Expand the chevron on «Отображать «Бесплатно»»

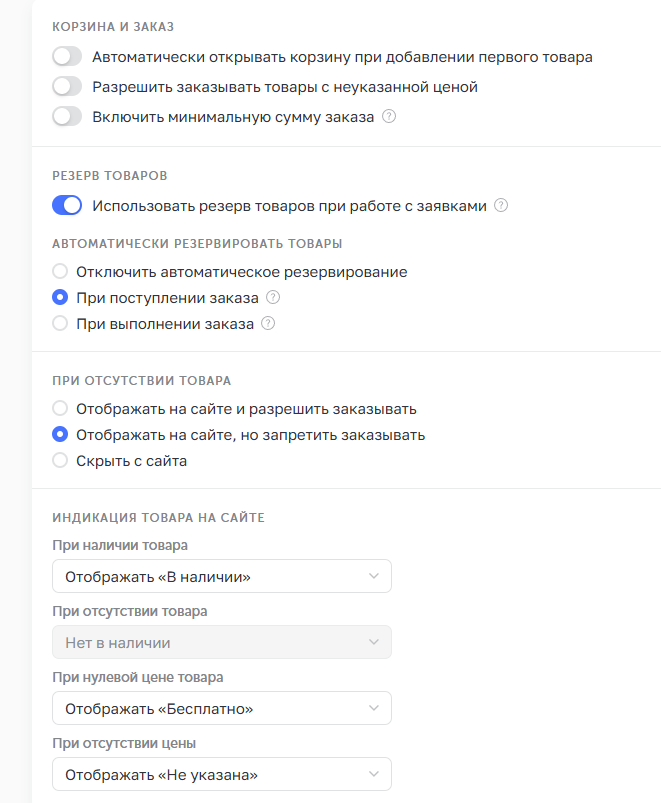[374, 708]
